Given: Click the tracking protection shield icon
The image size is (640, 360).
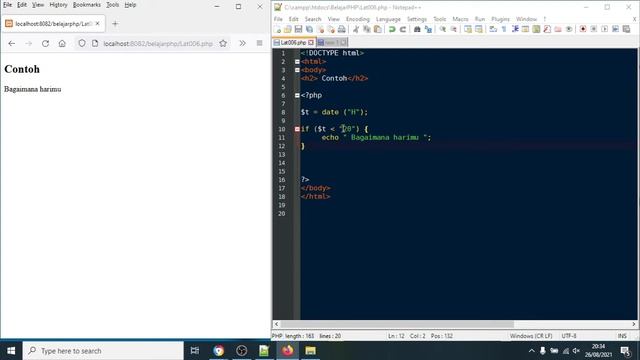Looking at the screenshot, I should pyautogui.click(x=82, y=43).
